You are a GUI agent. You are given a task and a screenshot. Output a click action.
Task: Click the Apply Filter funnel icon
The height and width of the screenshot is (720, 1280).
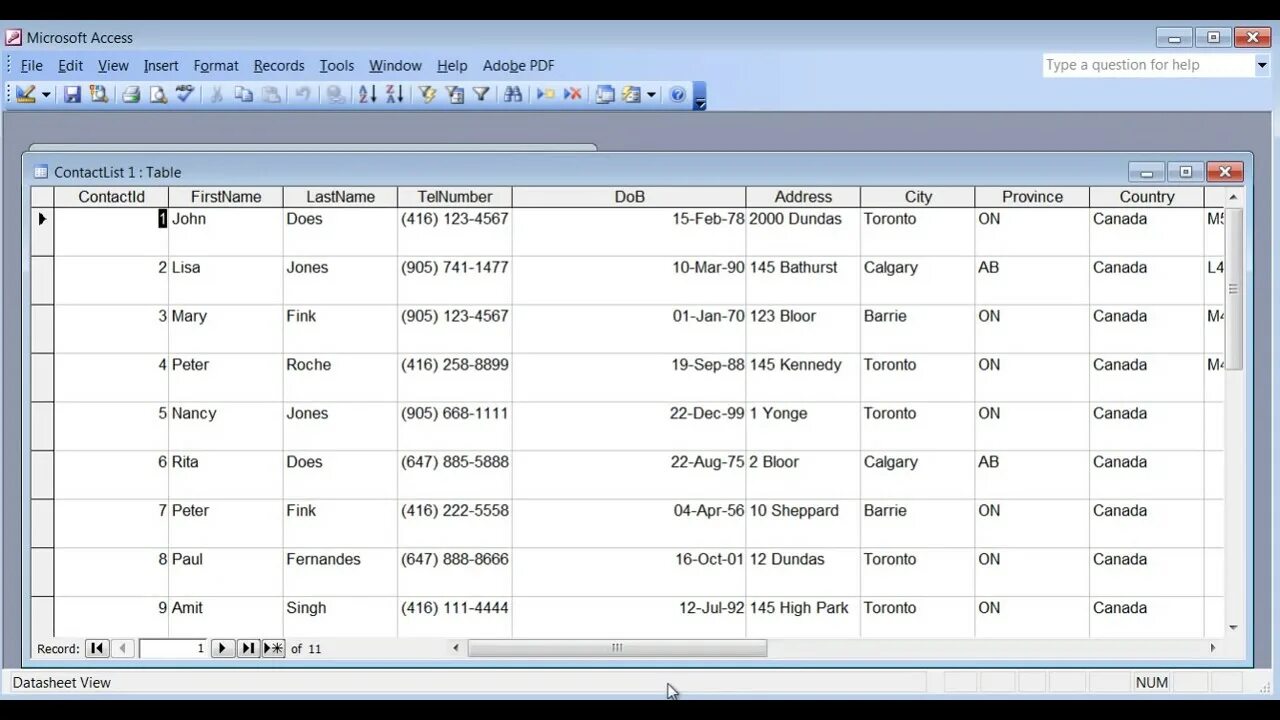pos(481,95)
